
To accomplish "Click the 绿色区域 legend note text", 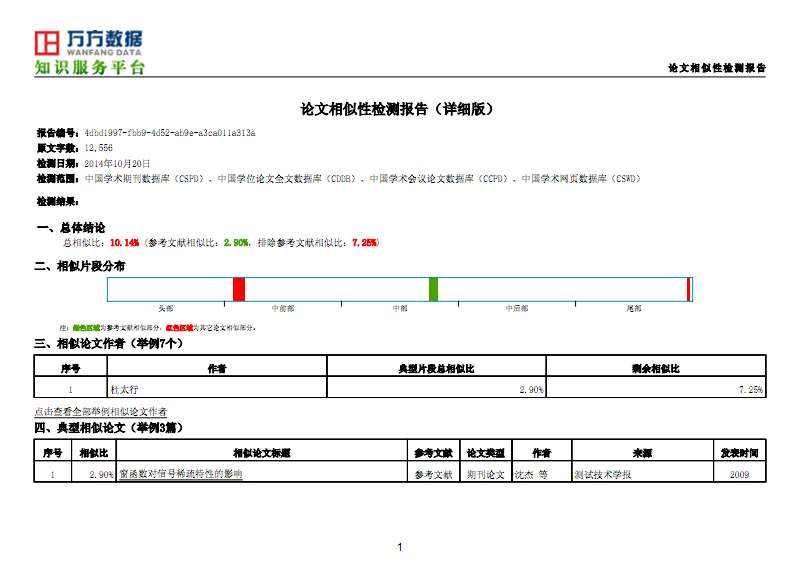I will (86, 328).
